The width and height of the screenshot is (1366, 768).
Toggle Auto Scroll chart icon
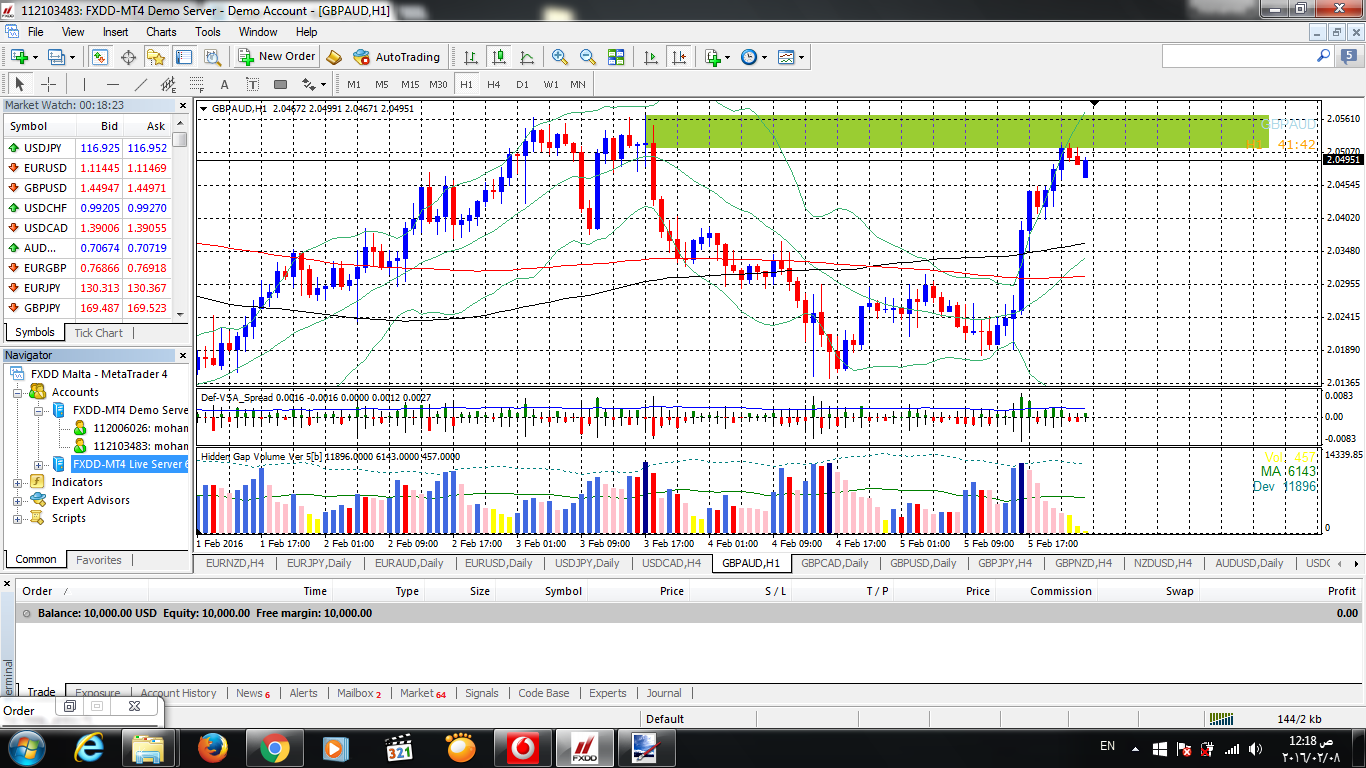coord(651,57)
